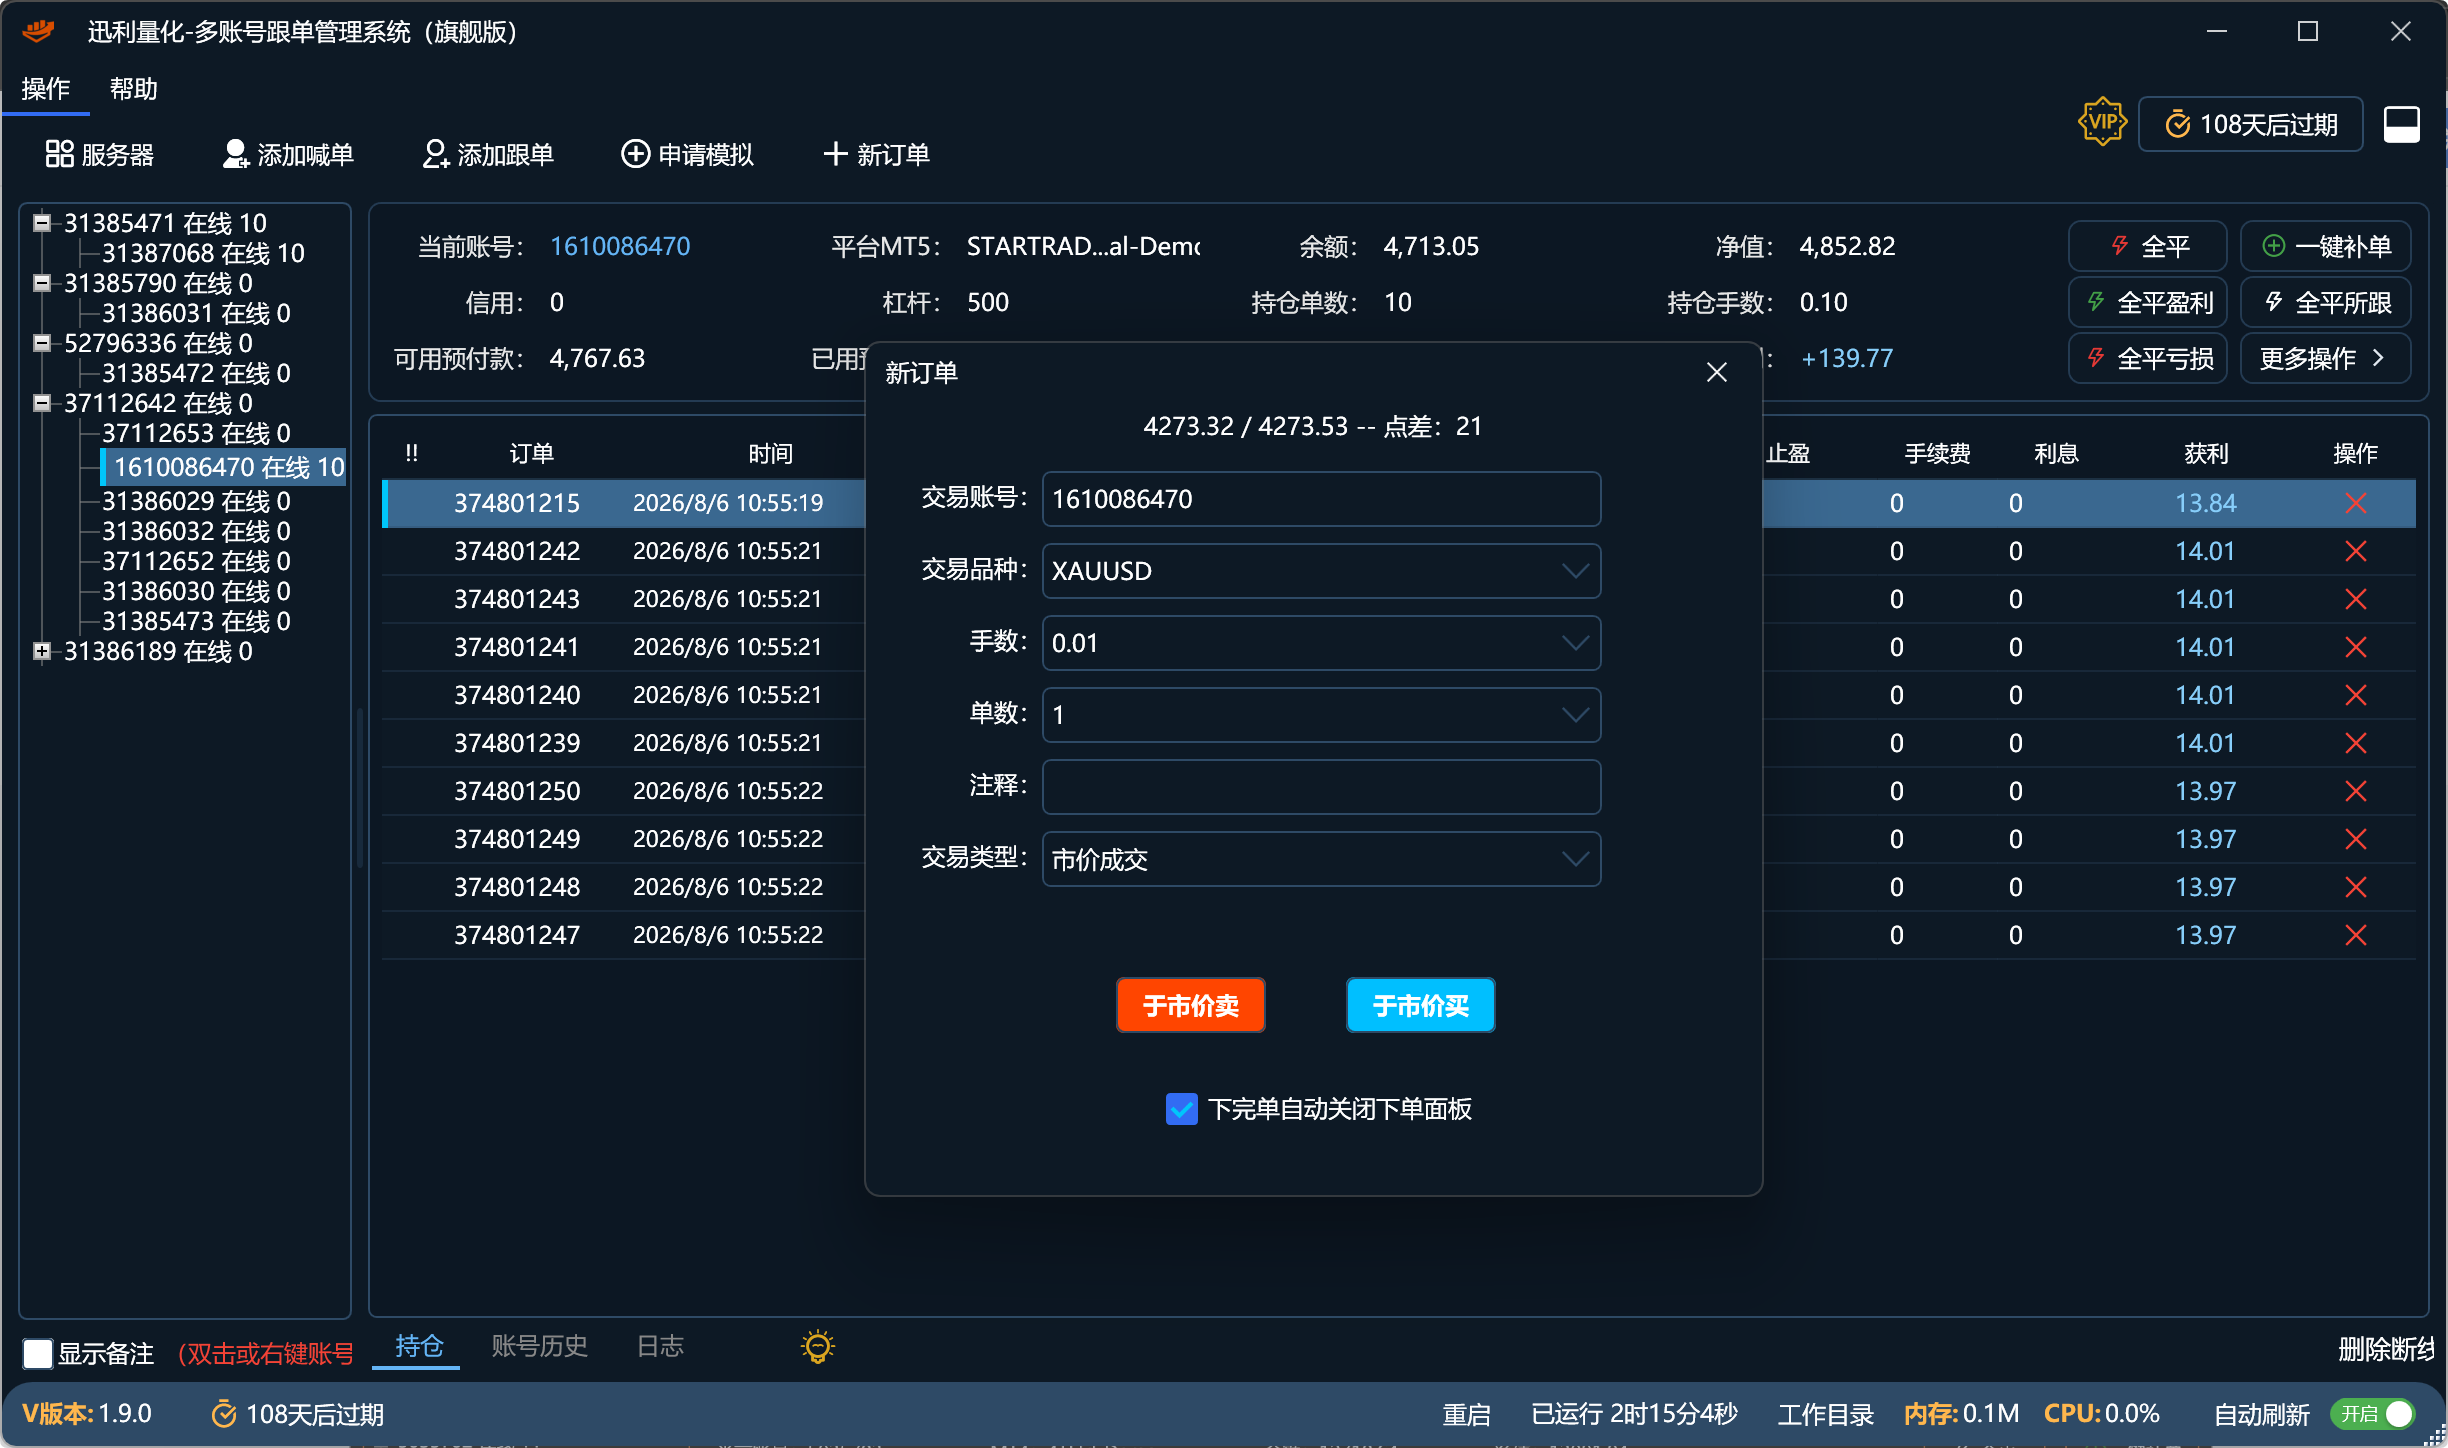Click the blue 于市价买 buy button
The height and width of the screenshot is (1448, 2448).
tap(1420, 1005)
